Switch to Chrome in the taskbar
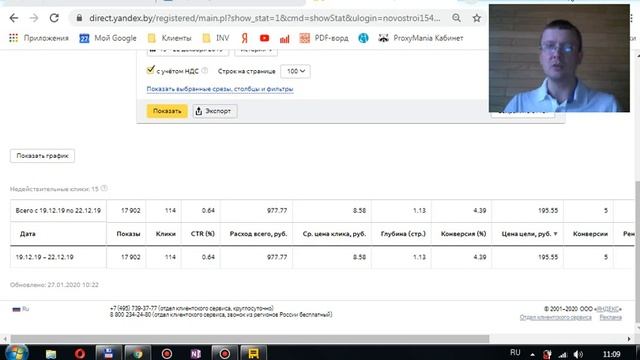Viewport: 640px width, 360px height. pyautogui.click(x=138, y=353)
